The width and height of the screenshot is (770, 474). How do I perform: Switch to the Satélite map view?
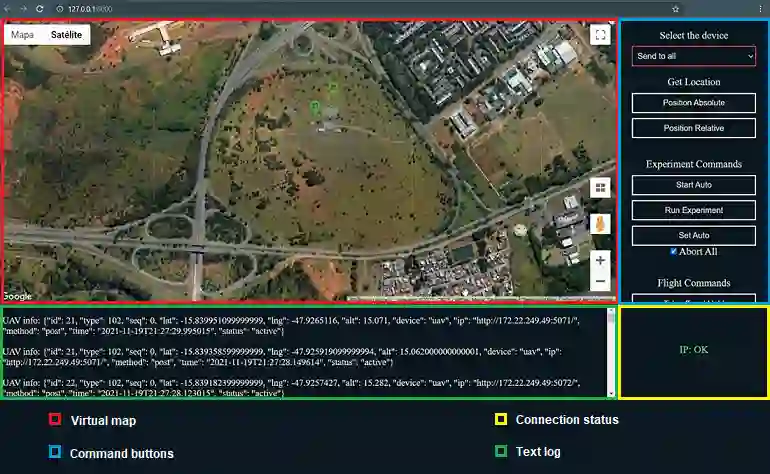[x=66, y=35]
